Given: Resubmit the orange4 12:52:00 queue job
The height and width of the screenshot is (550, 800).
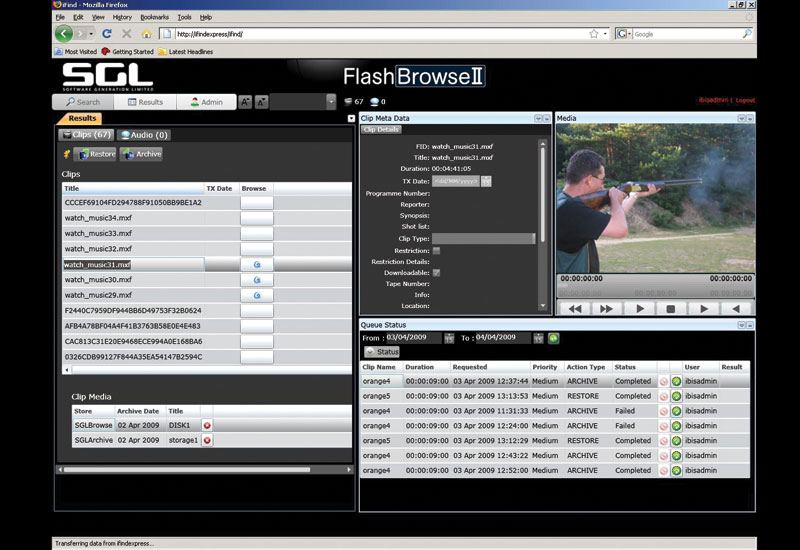Looking at the screenshot, I should pos(676,470).
